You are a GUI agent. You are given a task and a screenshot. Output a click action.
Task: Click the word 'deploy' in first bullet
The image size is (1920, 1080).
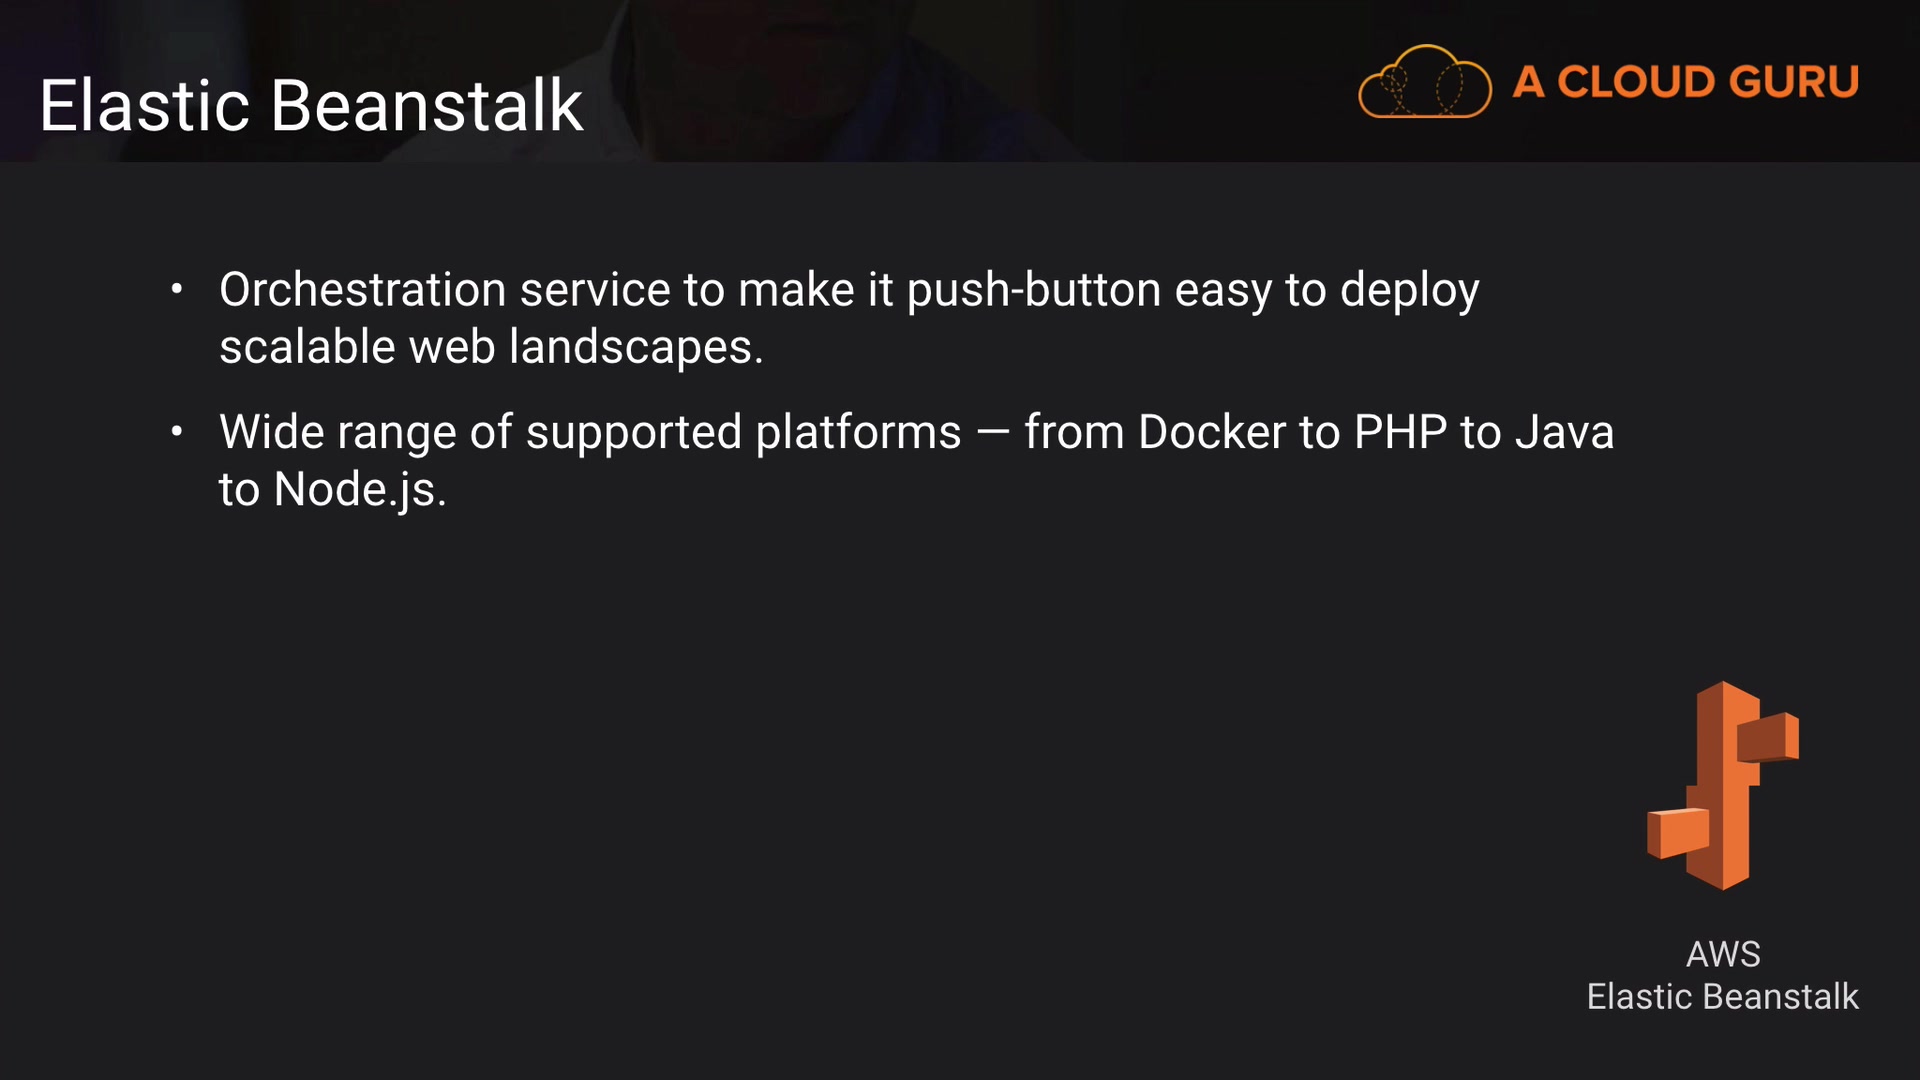[x=1409, y=290]
